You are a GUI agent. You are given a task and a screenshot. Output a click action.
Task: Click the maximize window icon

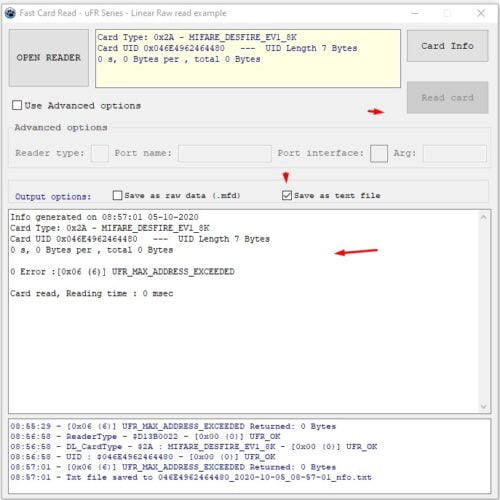click(x=448, y=13)
